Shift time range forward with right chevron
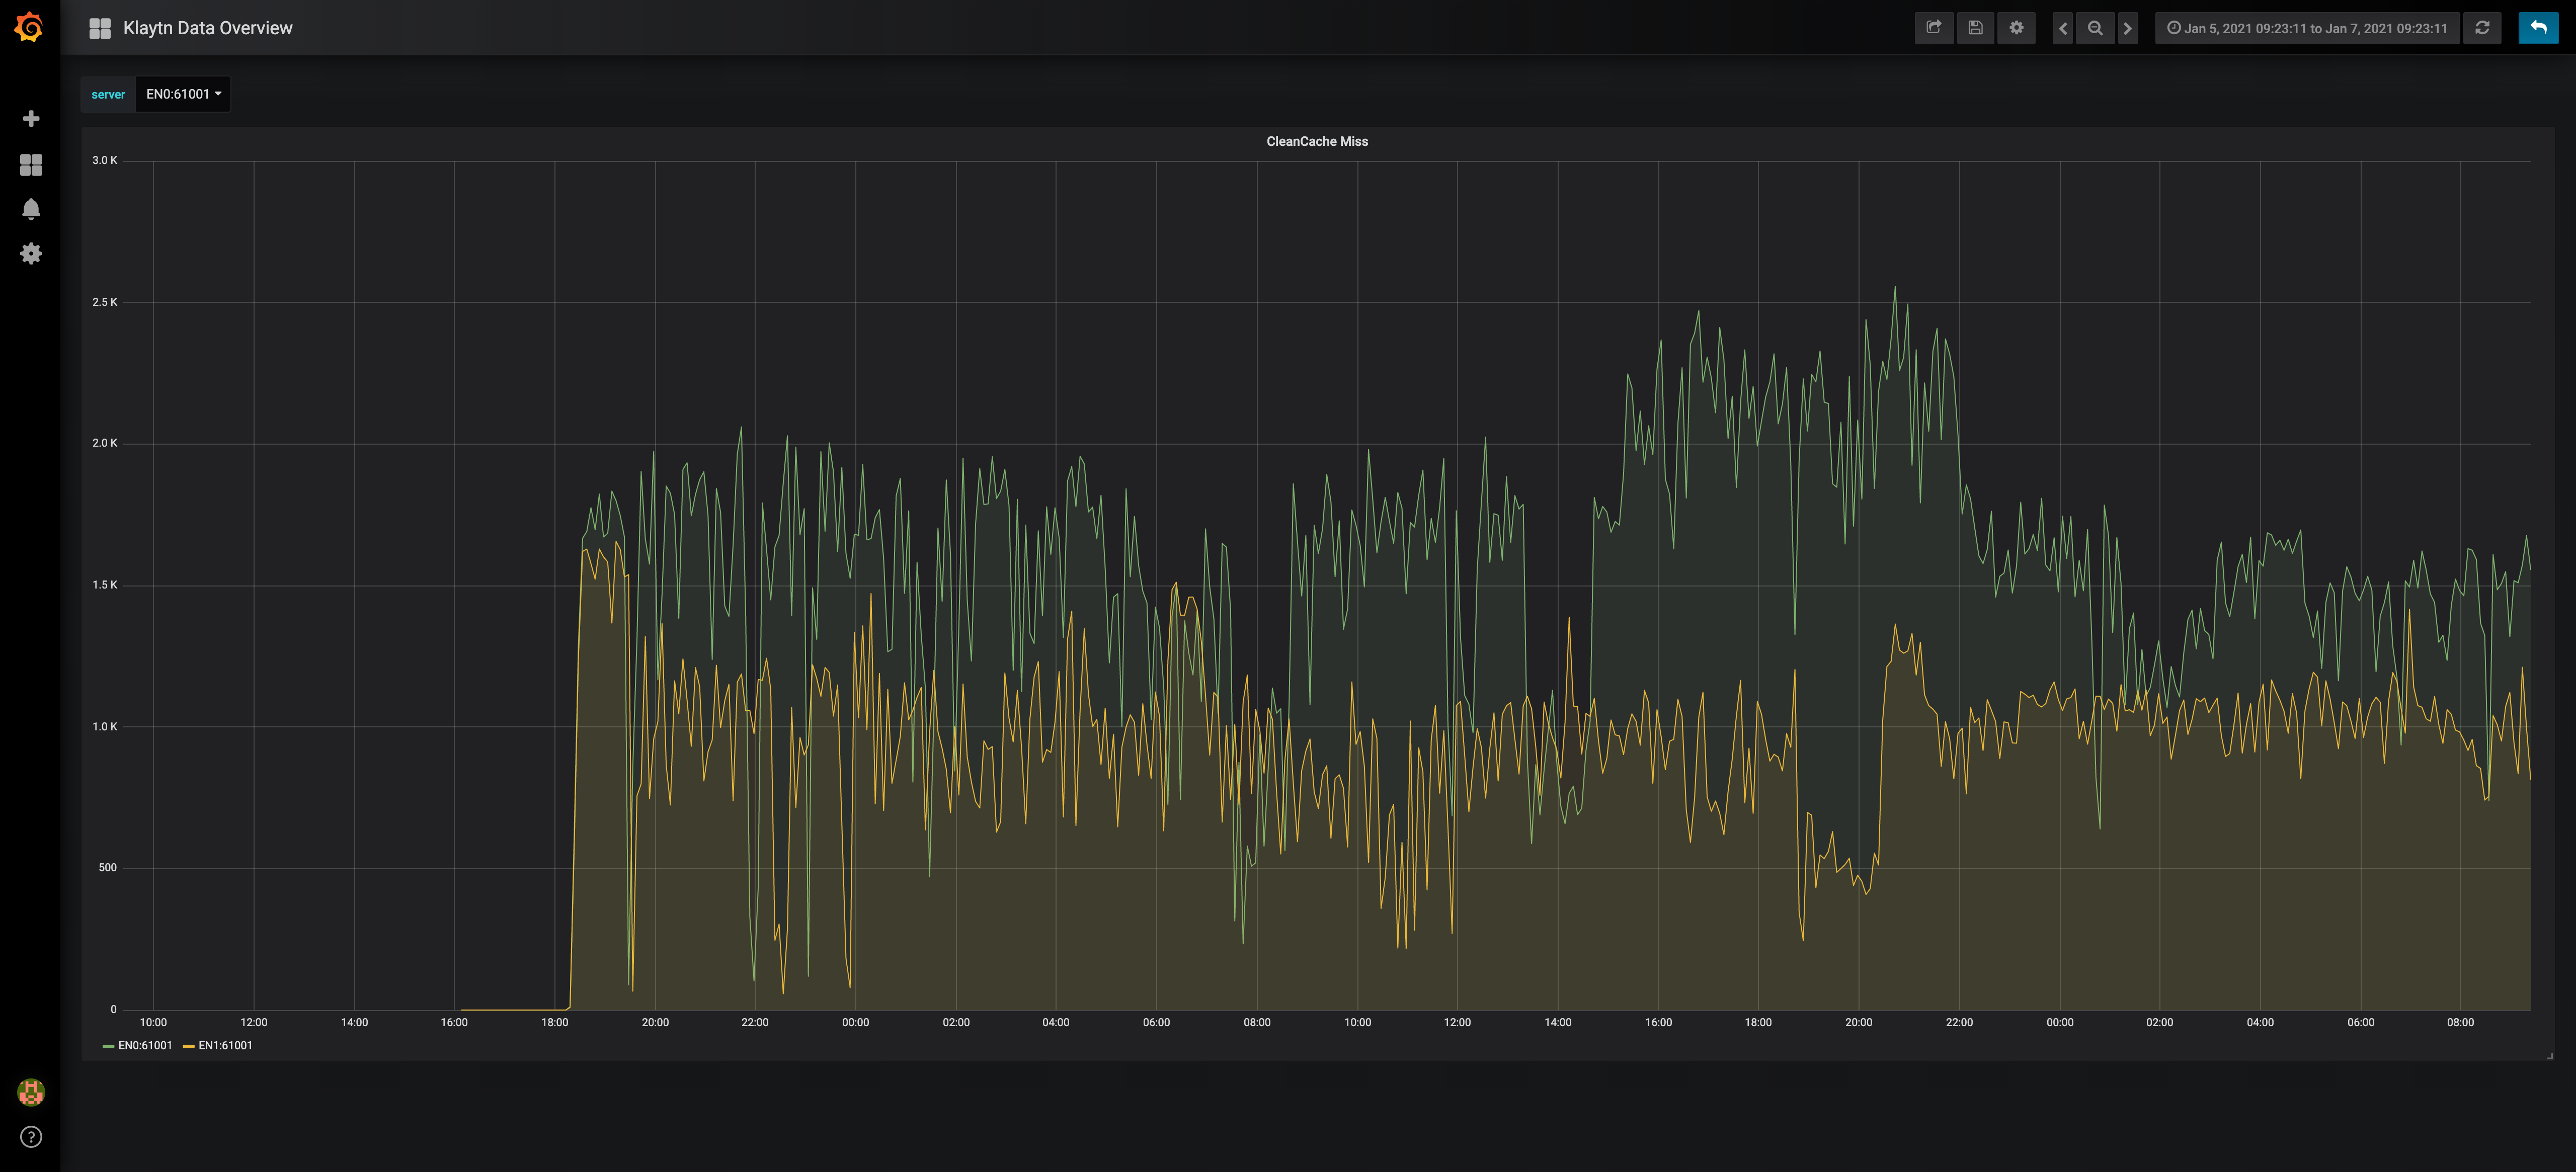The height and width of the screenshot is (1172, 2576). 2127,28
